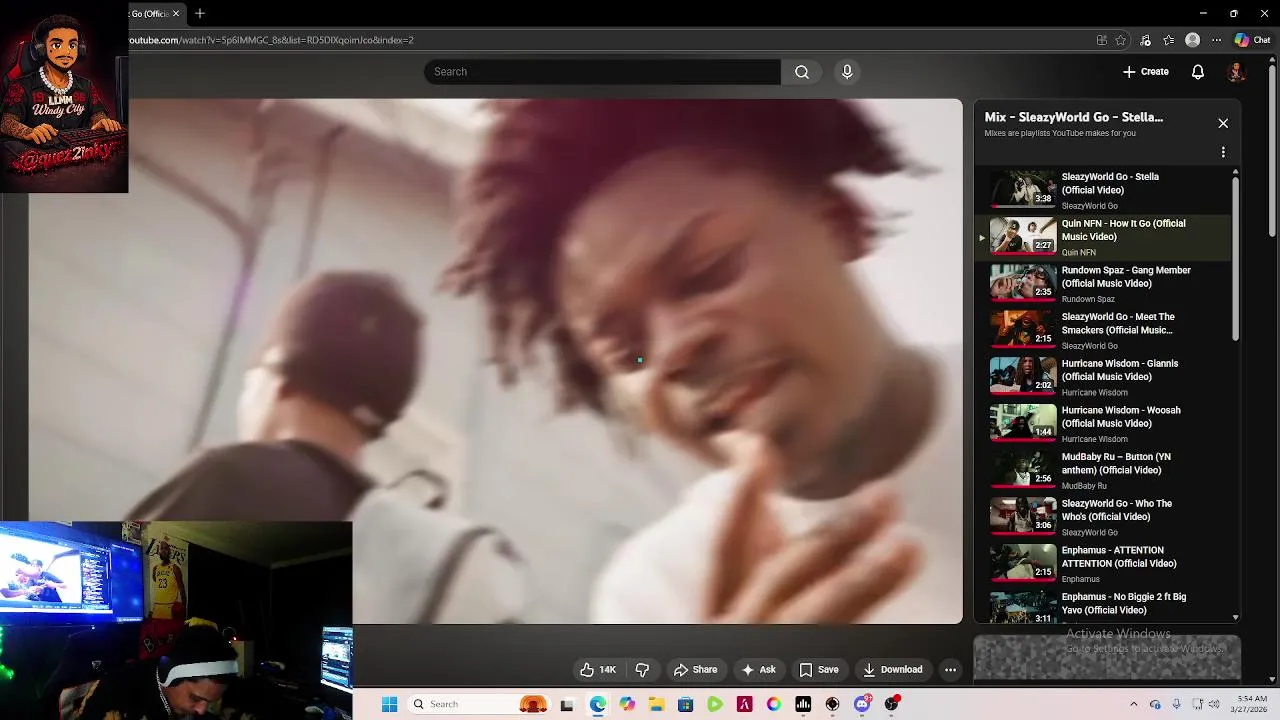Play Hurricane Wisdom - Giannis video
The width and height of the screenshot is (1280, 720).
tap(1105, 377)
